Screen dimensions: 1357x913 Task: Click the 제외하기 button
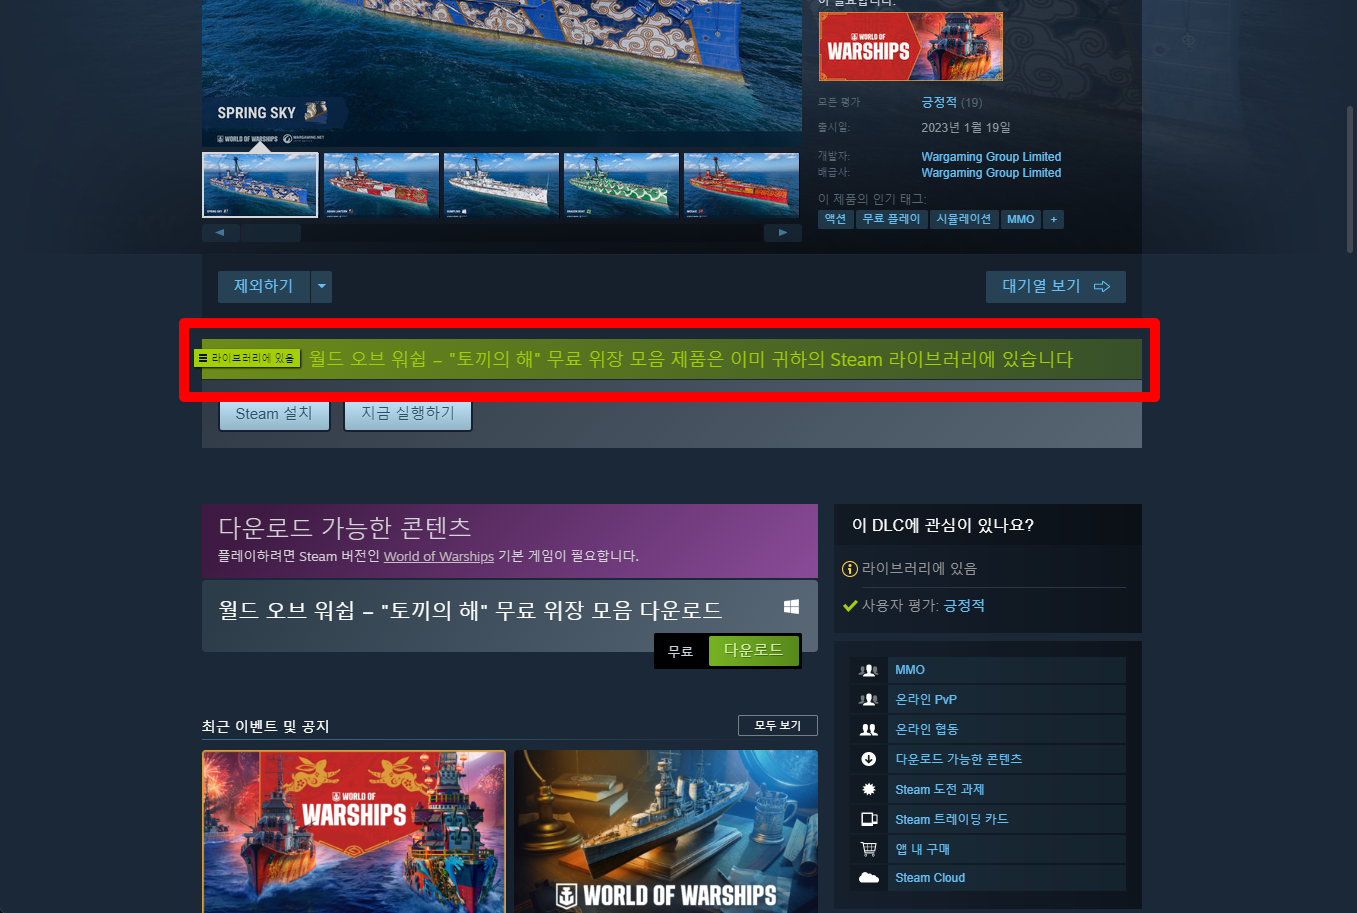264,287
